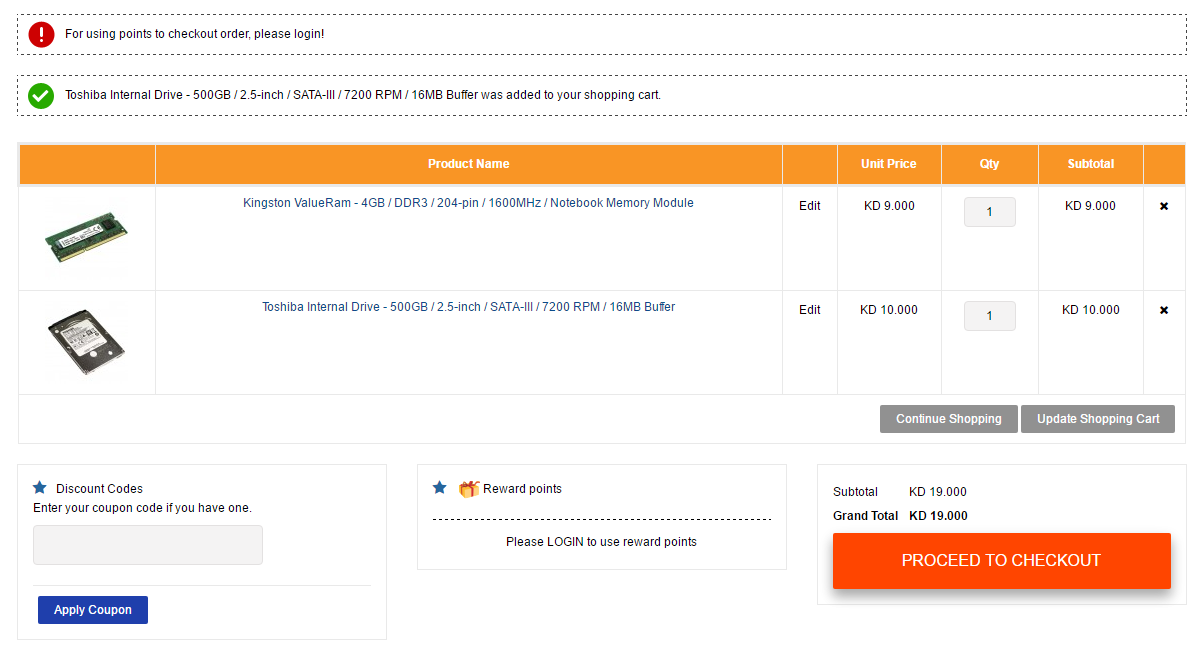Screen dimensions: 1201x651
Task: Focus quantity field for Kingston ValueRam
Action: coord(989,212)
